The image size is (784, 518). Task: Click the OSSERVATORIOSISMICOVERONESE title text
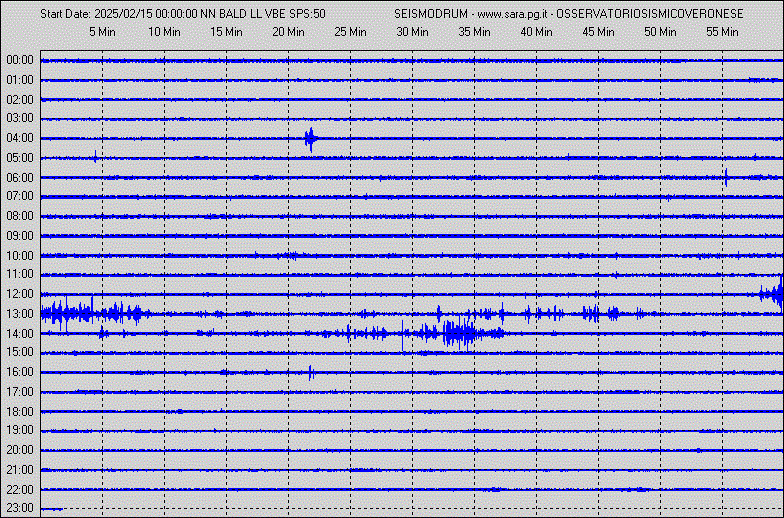pos(650,14)
